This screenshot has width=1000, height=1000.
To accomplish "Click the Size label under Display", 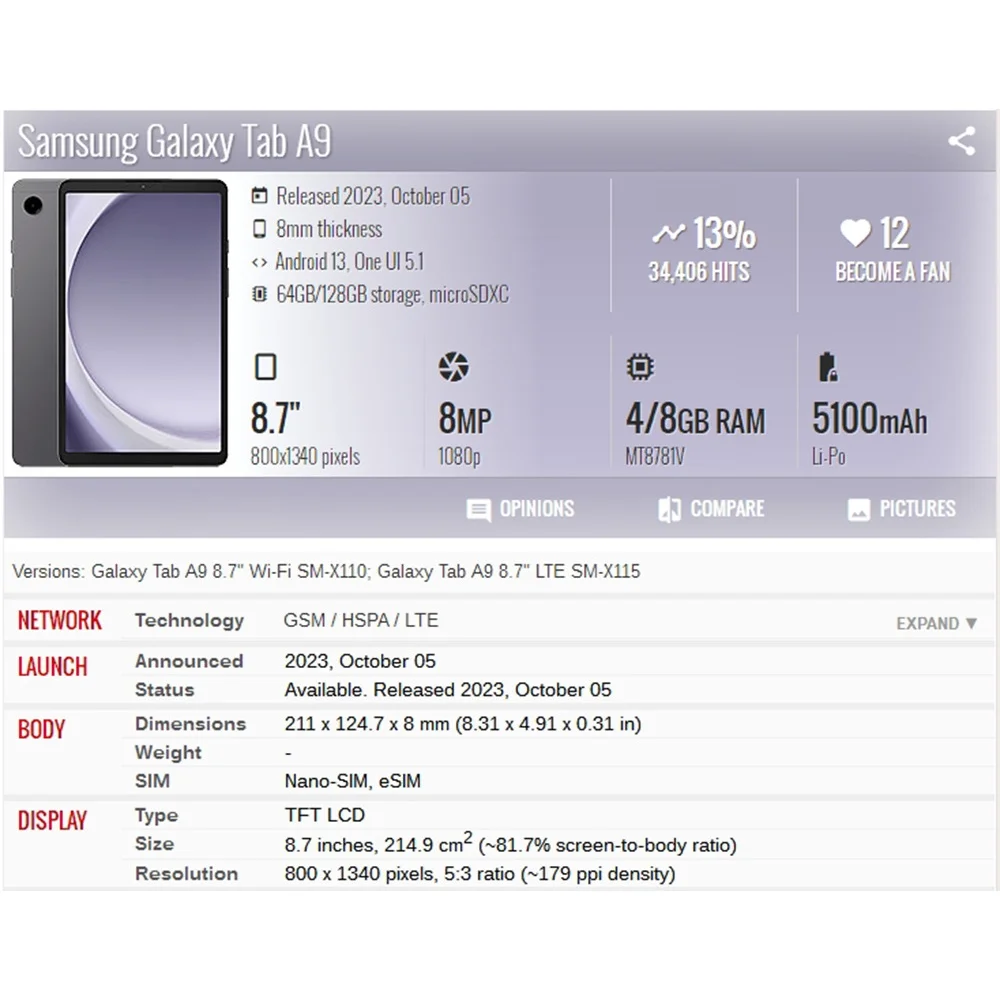I will [x=154, y=844].
